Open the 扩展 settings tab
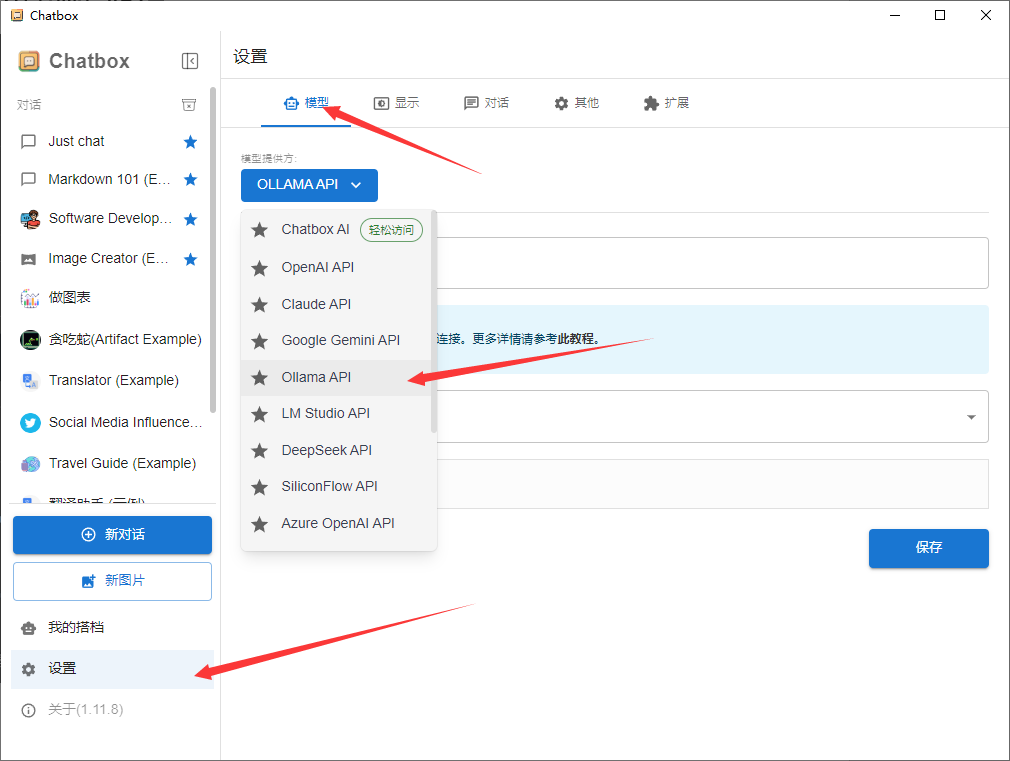 666,103
